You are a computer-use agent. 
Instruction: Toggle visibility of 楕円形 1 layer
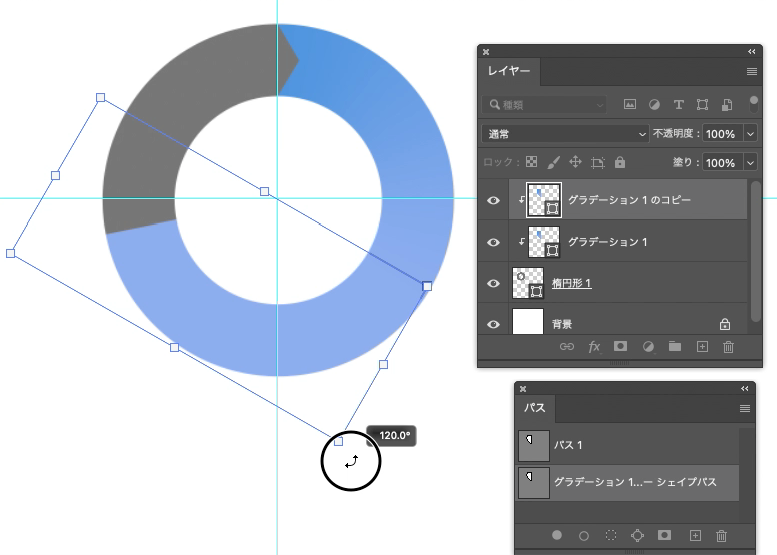(493, 283)
